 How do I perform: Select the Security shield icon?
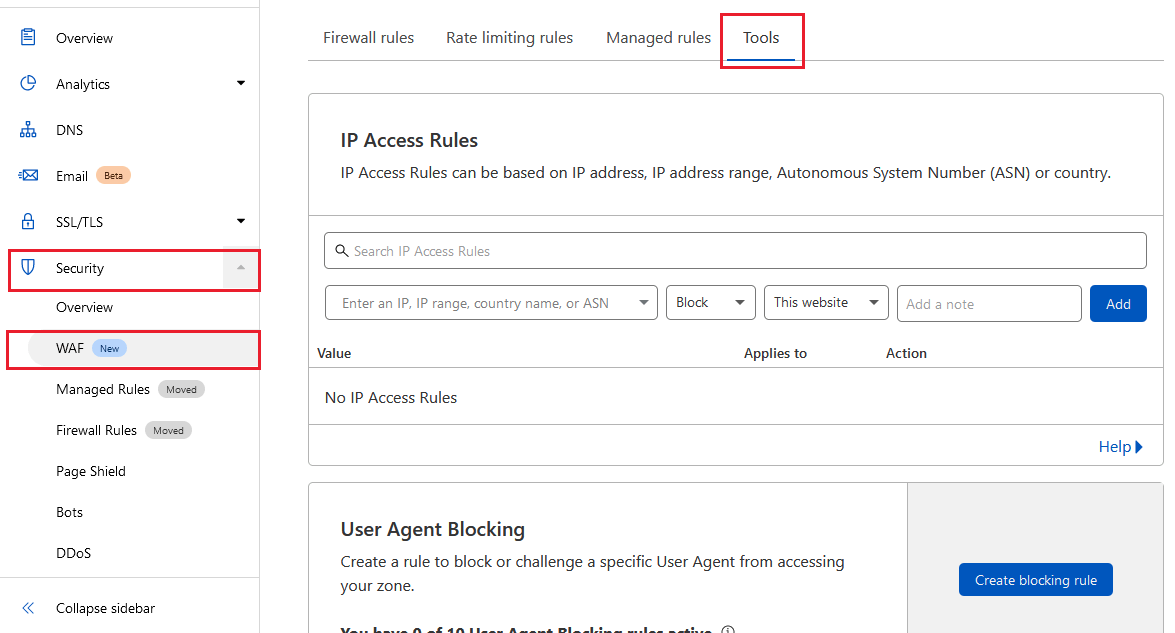[28, 268]
